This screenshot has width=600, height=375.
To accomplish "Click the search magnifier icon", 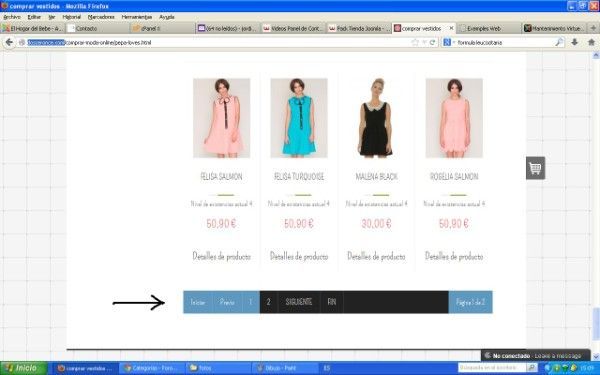I will (x=559, y=42).
